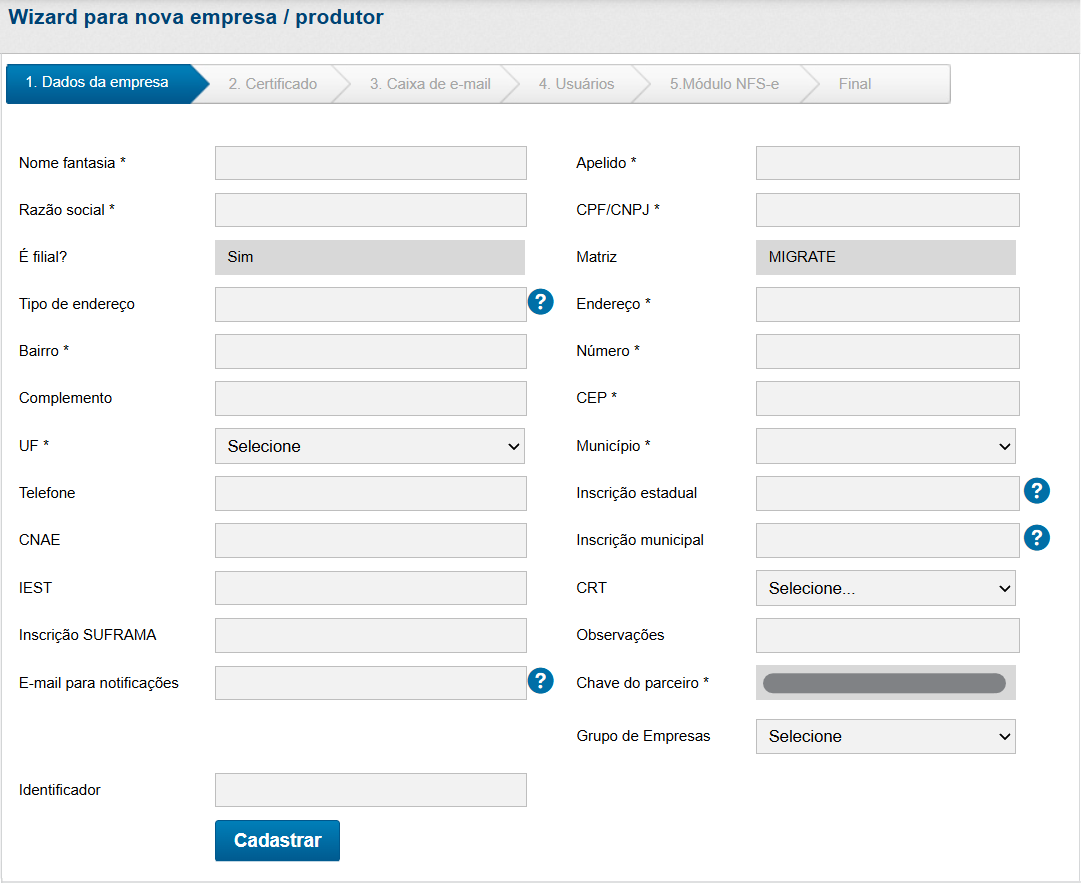Click help icon beside Tipo de endereço
Screen dimensions: 1082x883
541,302
